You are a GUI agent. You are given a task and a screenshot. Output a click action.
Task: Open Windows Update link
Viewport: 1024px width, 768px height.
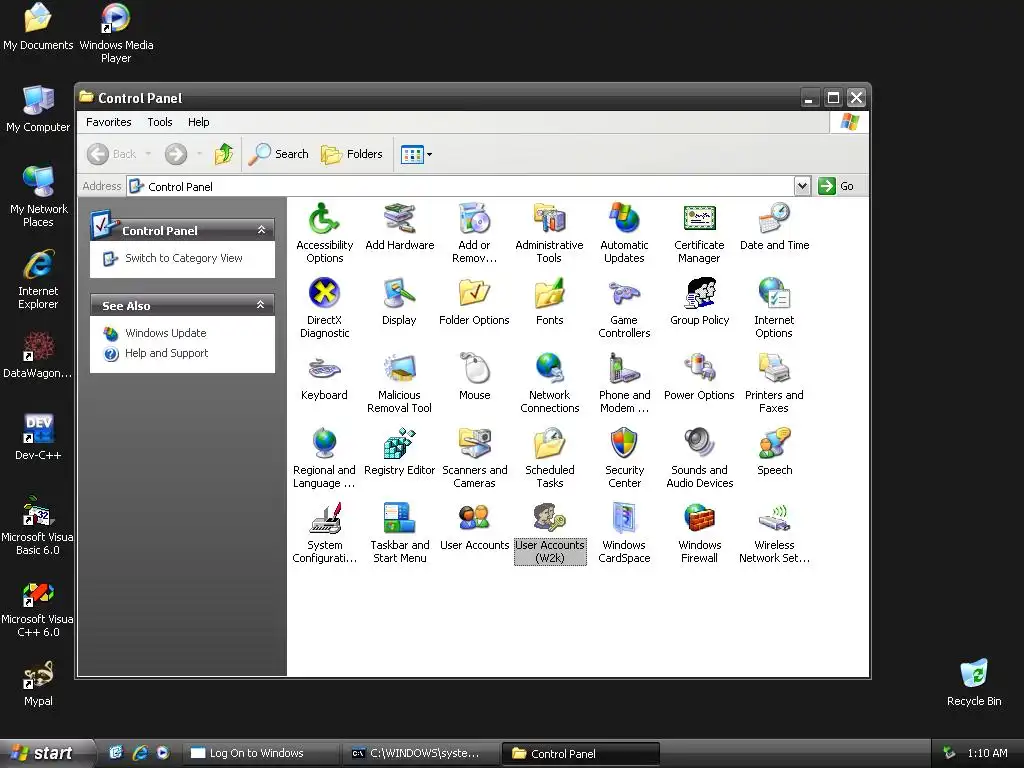[166, 333]
